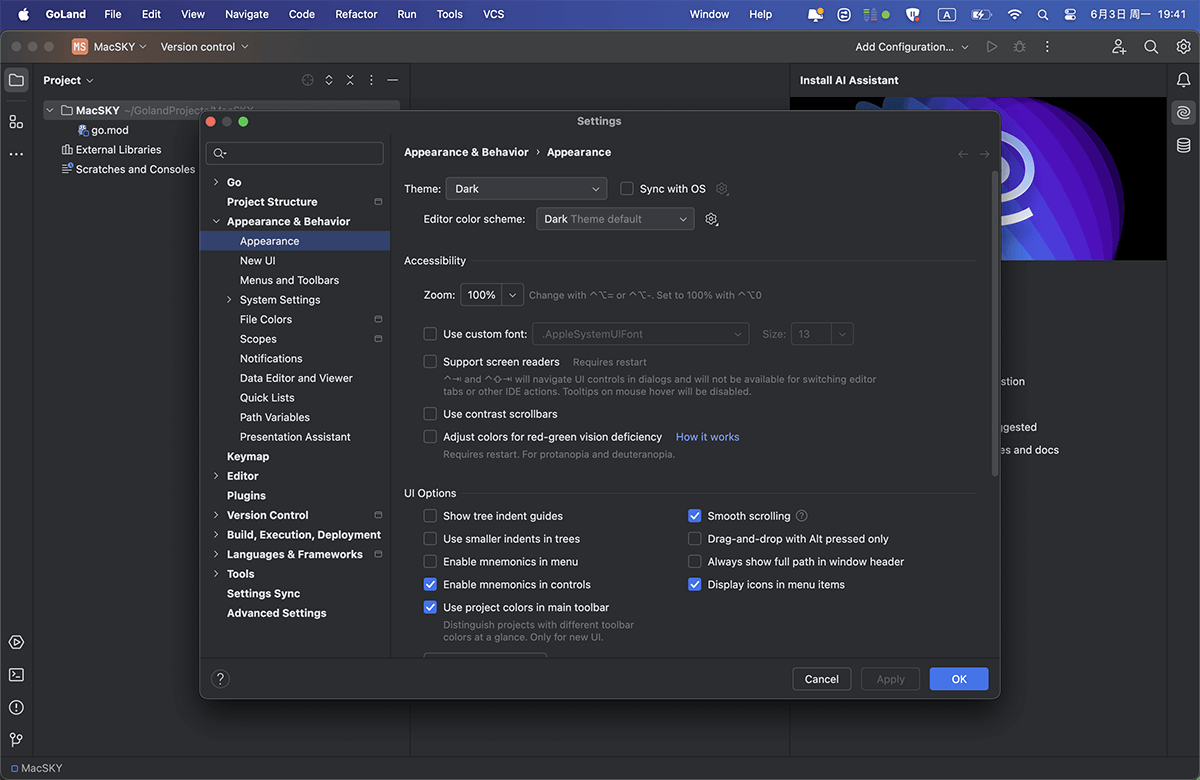Image resolution: width=1200 pixels, height=780 pixels.
Task: Open the Editor color scheme dropdown
Action: pos(615,219)
